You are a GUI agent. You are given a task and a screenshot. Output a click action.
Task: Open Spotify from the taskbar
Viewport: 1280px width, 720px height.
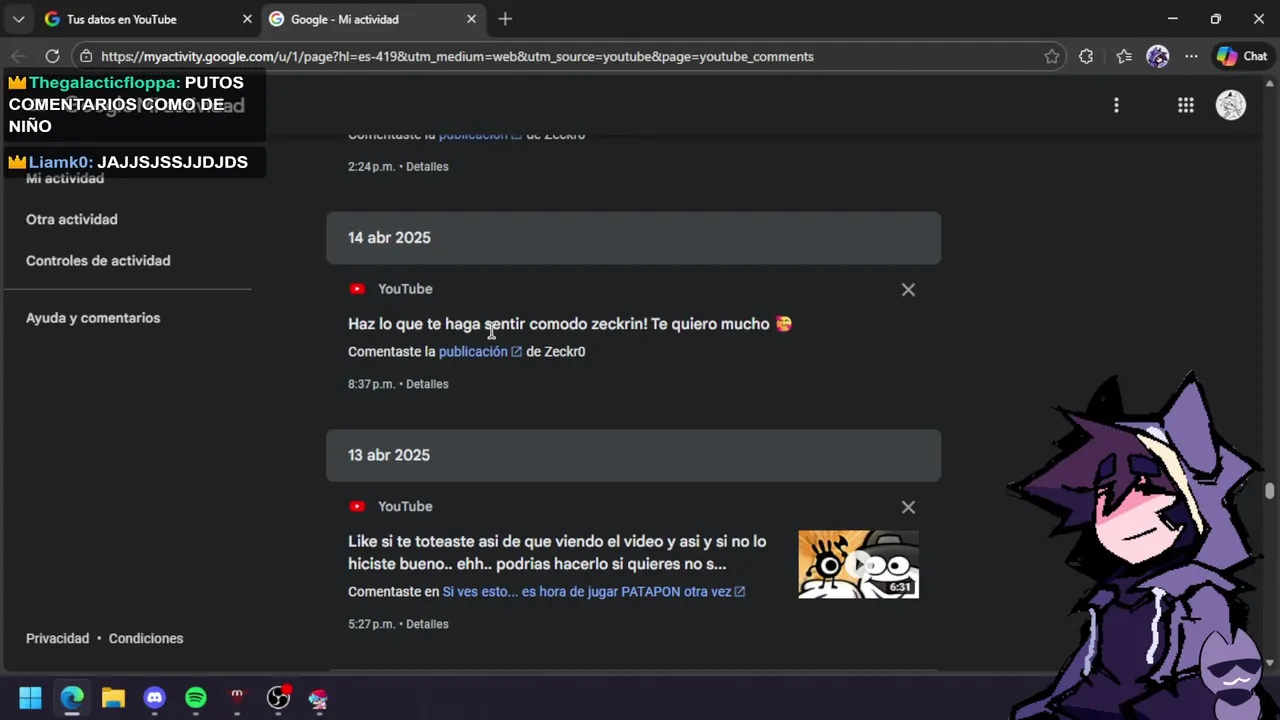tap(196, 698)
